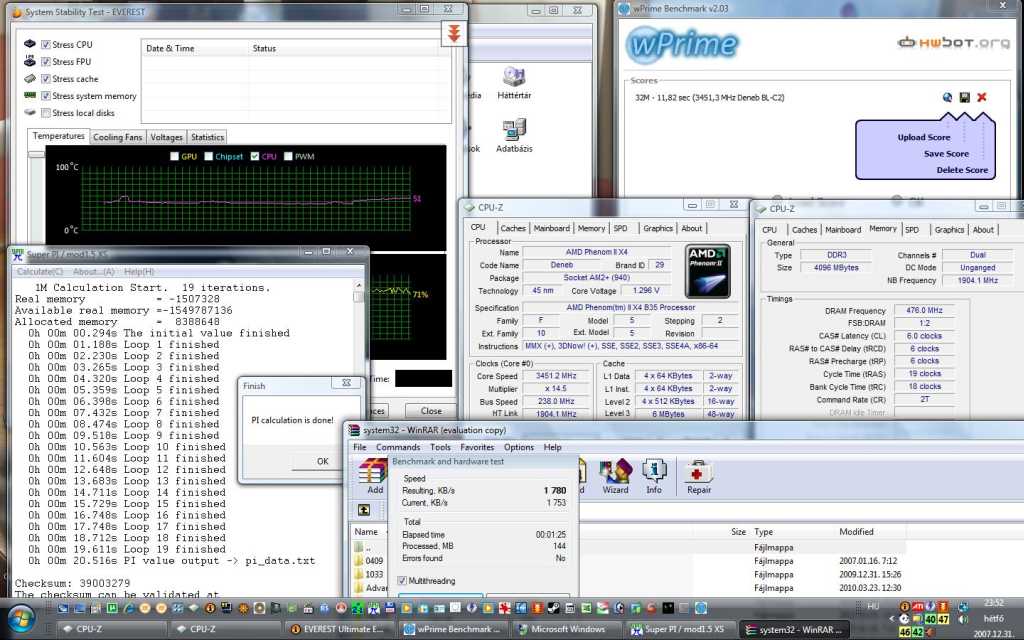Open File menu in WinRAR
Screen dimensions: 1024x640
pos(360,447)
